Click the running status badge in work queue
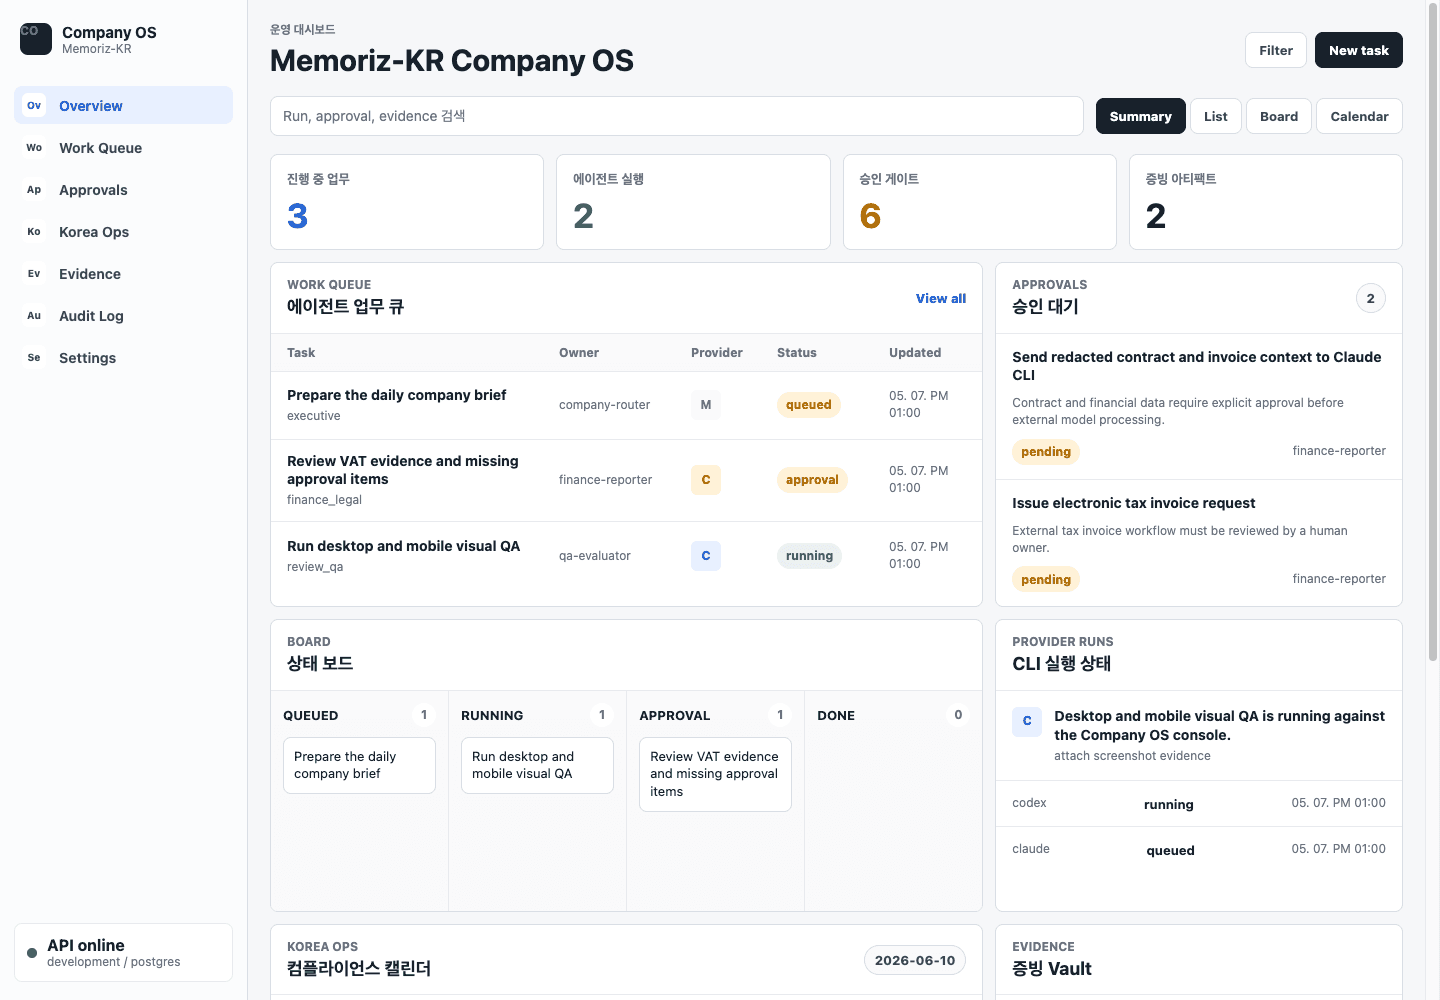The height and width of the screenshot is (1000, 1440). [x=810, y=556]
